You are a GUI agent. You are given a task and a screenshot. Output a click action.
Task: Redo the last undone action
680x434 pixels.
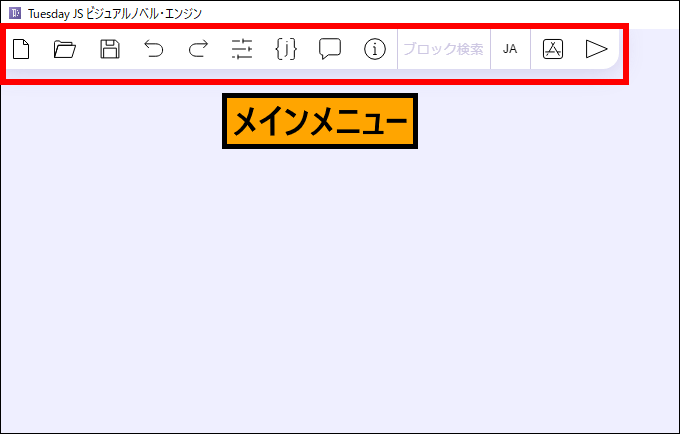point(198,49)
